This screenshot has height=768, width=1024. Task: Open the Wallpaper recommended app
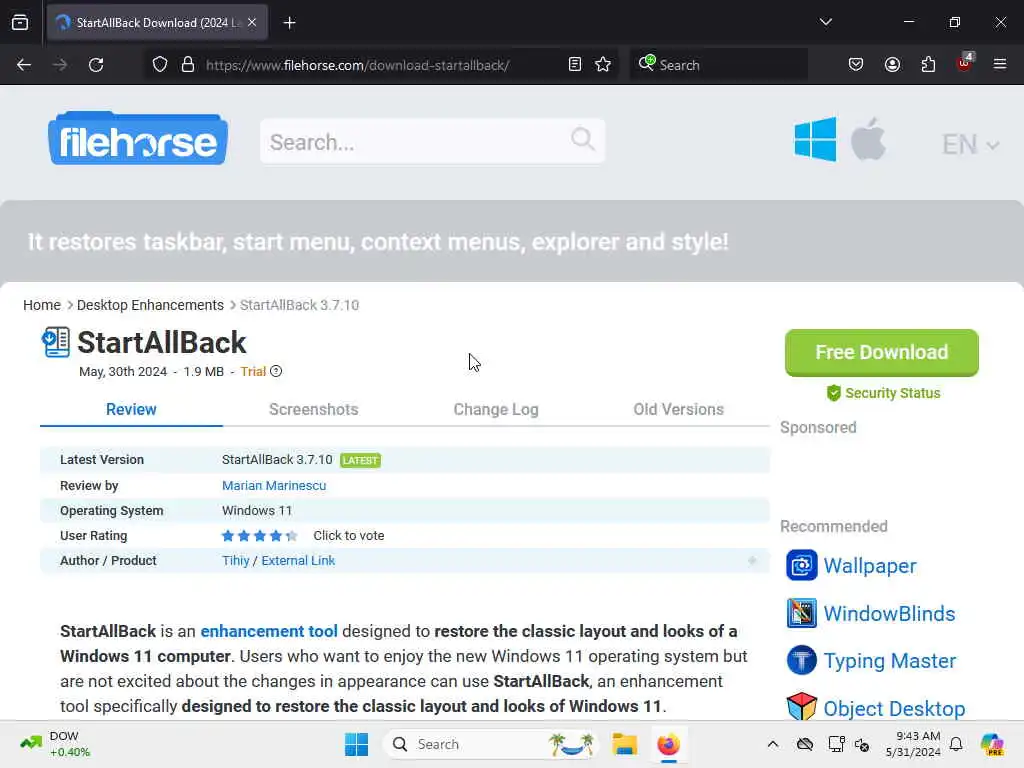click(870, 566)
